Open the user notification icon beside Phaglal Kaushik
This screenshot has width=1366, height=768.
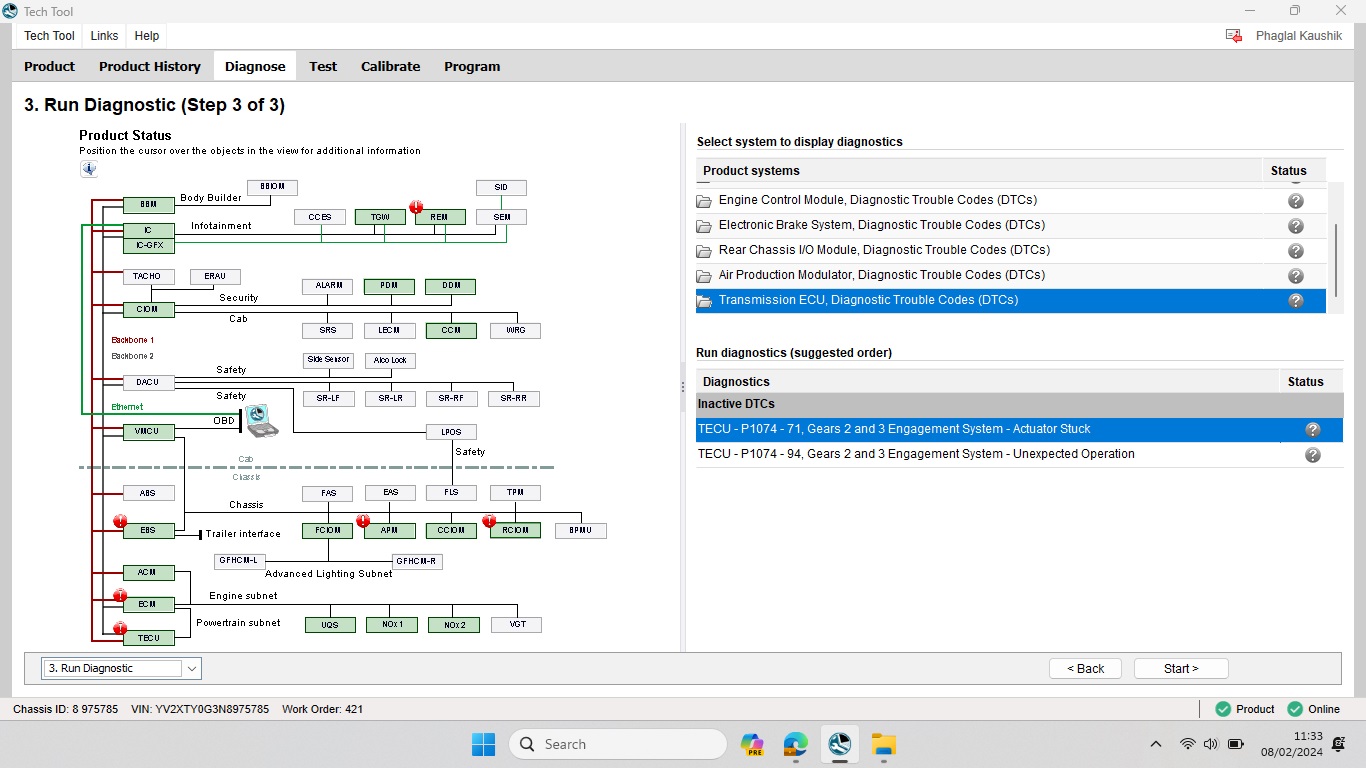[1234, 36]
